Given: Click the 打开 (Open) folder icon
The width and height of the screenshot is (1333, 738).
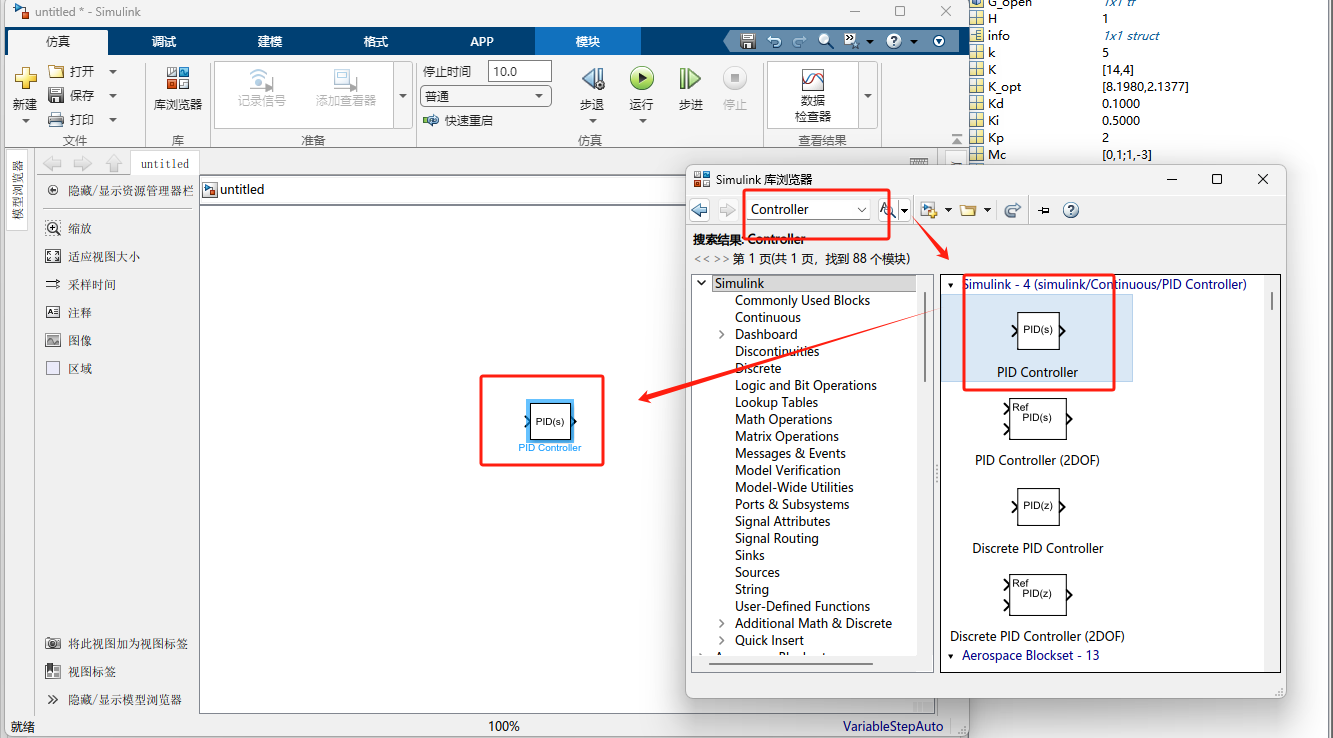Looking at the screenshot, I should pos(56,72).
